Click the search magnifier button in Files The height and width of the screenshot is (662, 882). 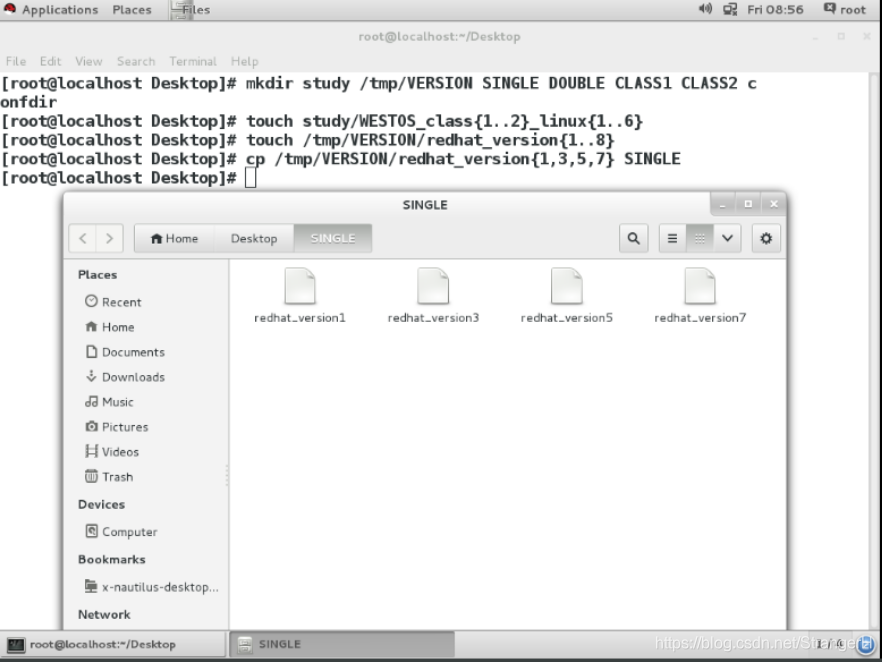633,238
